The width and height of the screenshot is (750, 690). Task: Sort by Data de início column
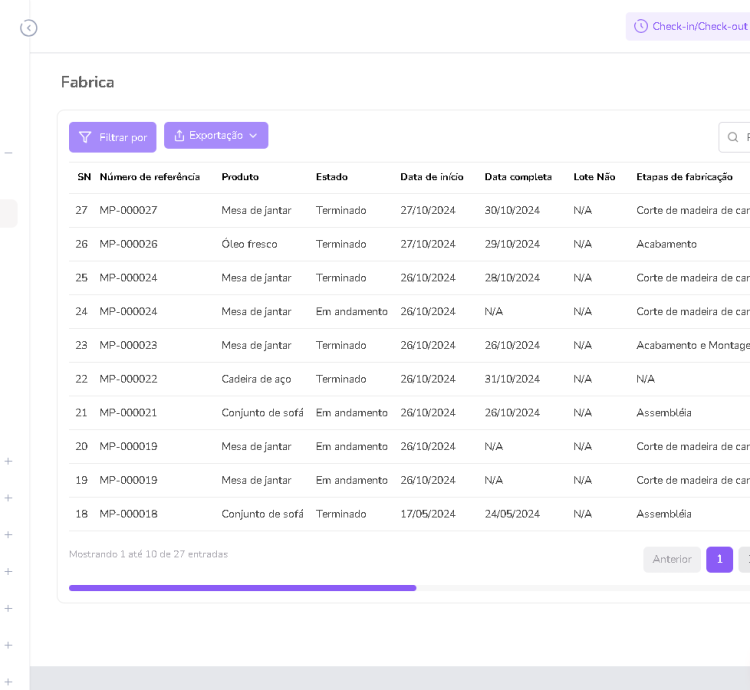(x=431, y=177)
